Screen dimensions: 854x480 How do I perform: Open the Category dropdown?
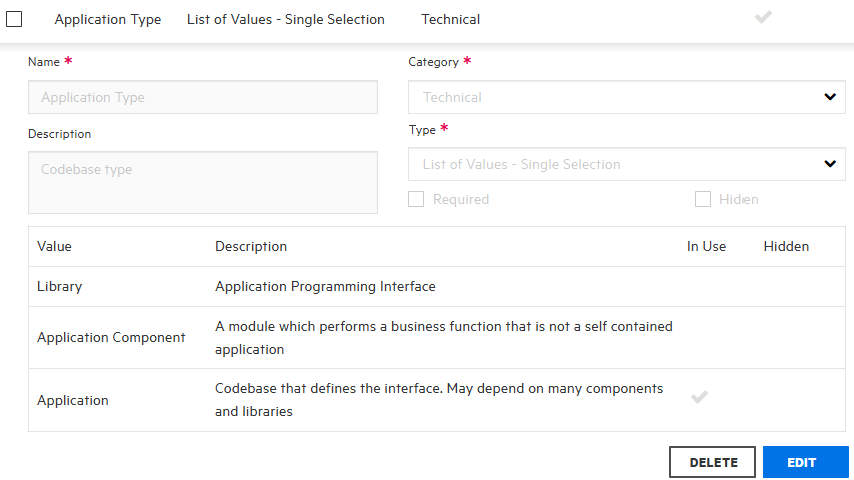(627, 97)
